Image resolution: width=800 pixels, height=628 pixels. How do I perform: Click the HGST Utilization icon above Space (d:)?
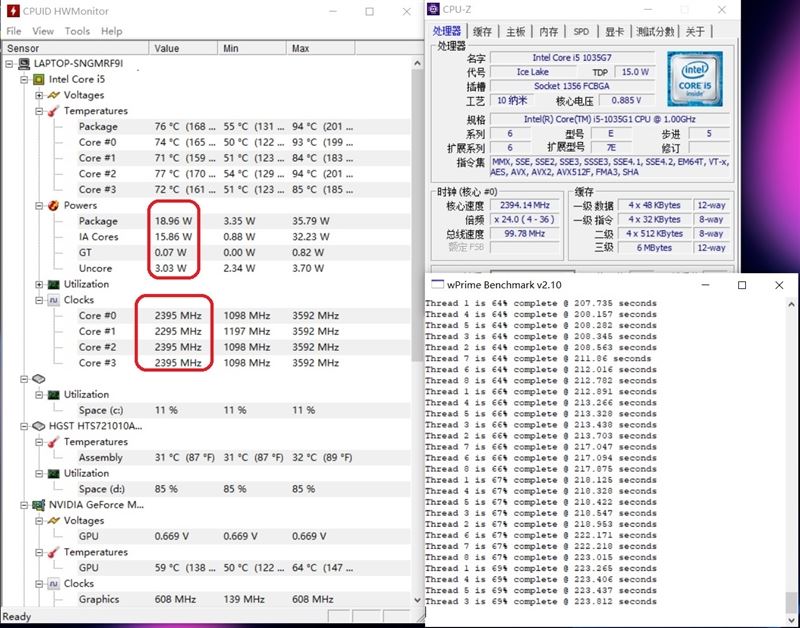point(54,474)
